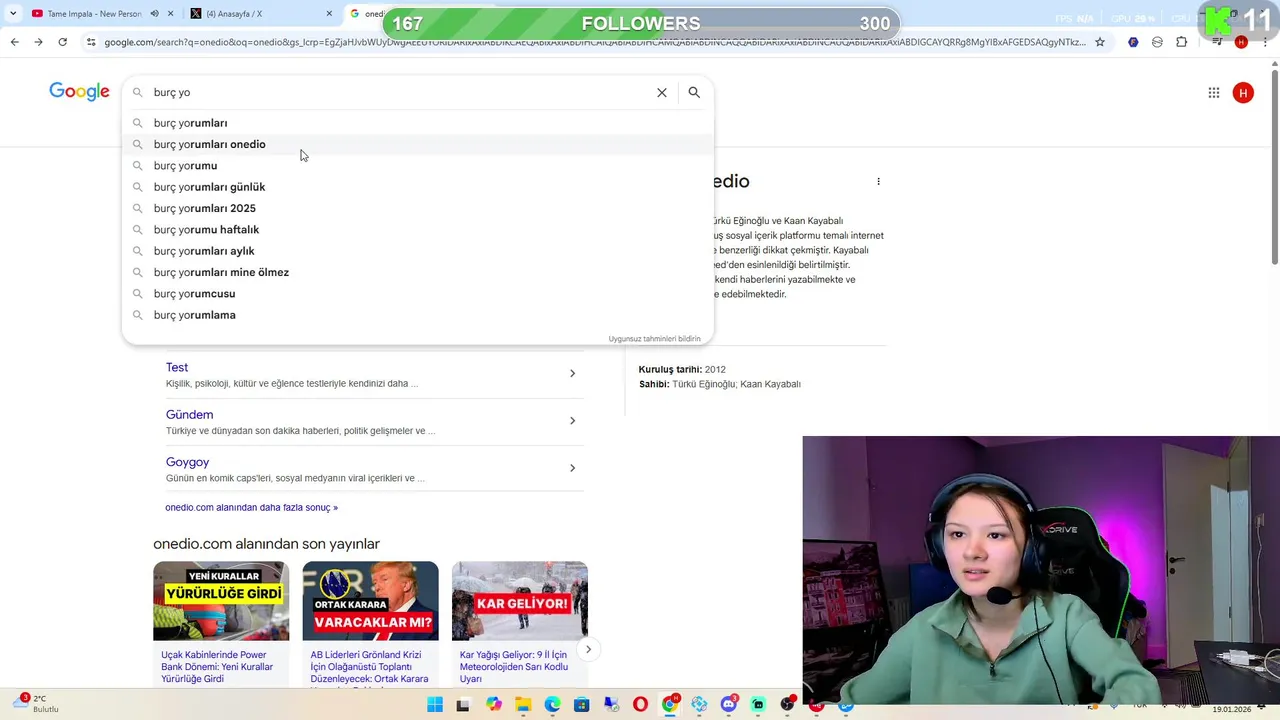Viewport: 1280px width, 720px height.
Task: Launch Microsoft Edge from the taskbar
Action: coord(552,705)
